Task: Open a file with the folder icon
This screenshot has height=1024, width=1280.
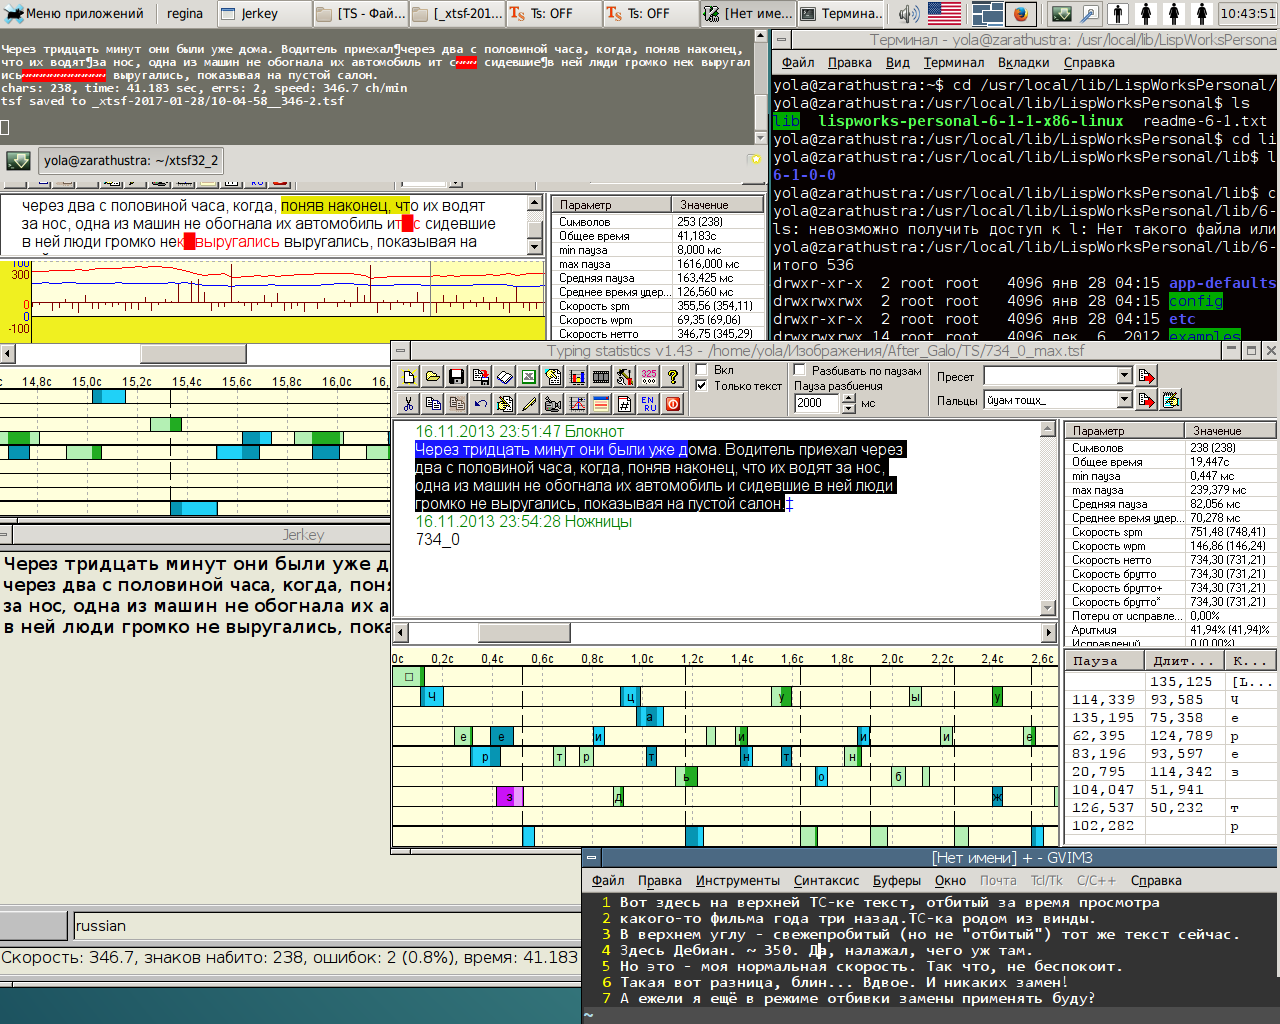Action: tap(433, 377)
